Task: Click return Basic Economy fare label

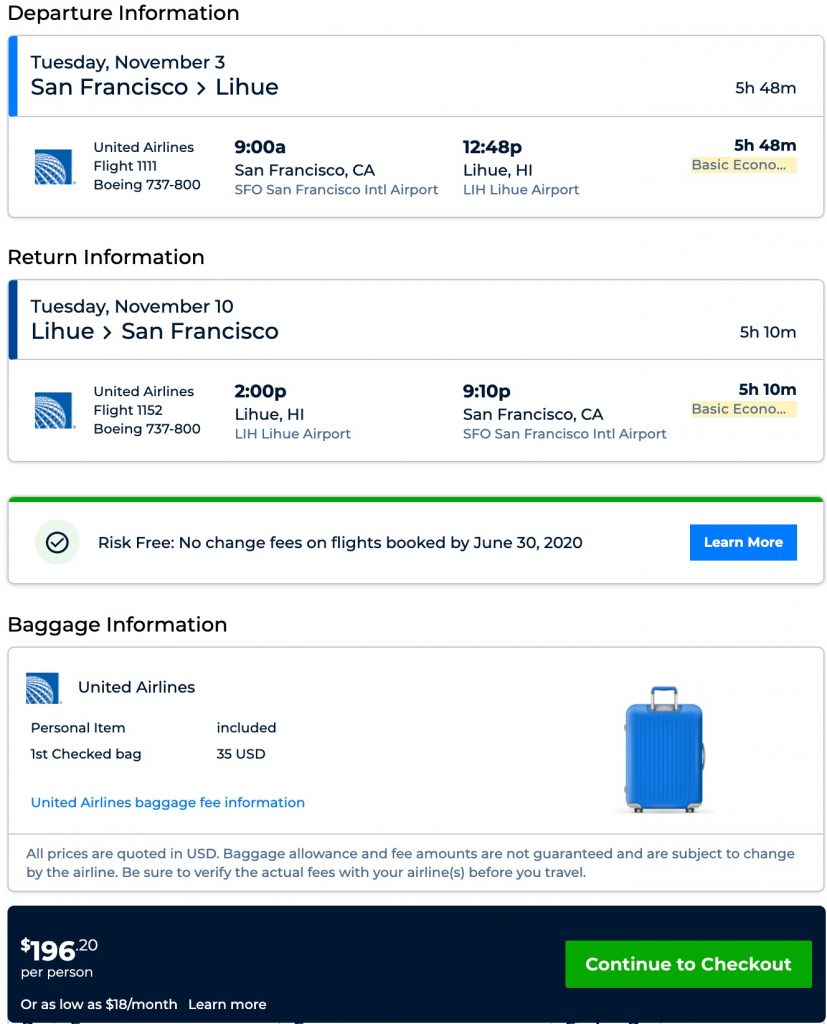Action: click(743, 409)
